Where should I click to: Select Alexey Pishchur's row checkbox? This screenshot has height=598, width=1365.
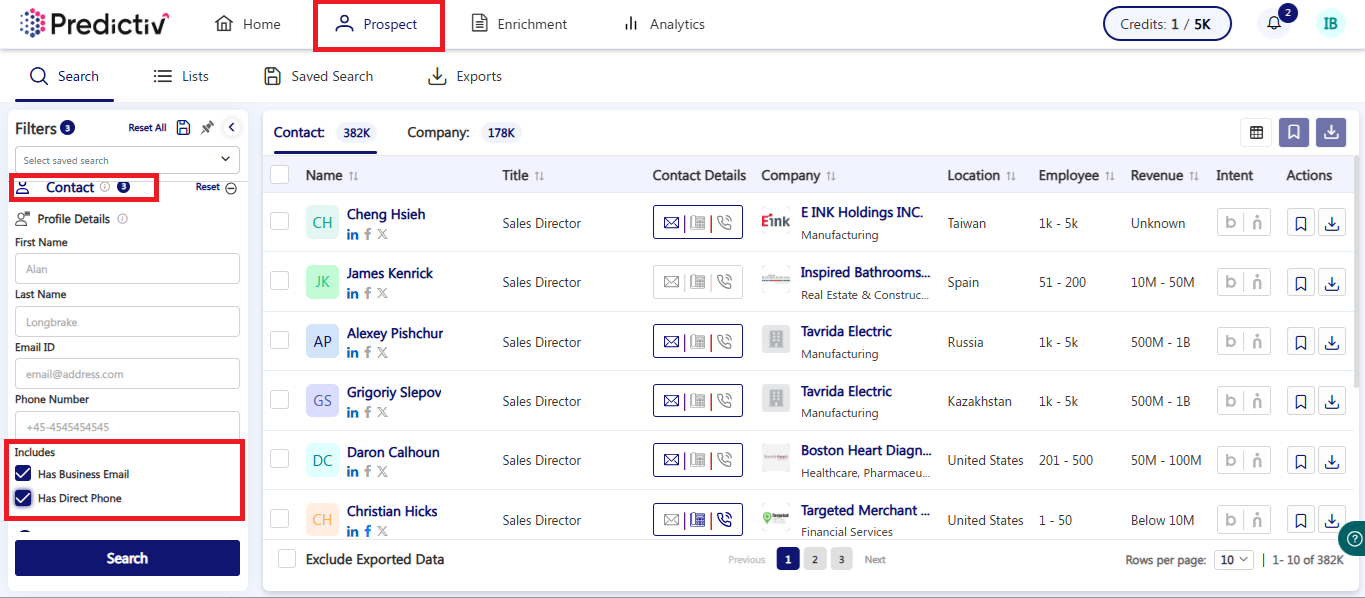(x=280, y=340)
